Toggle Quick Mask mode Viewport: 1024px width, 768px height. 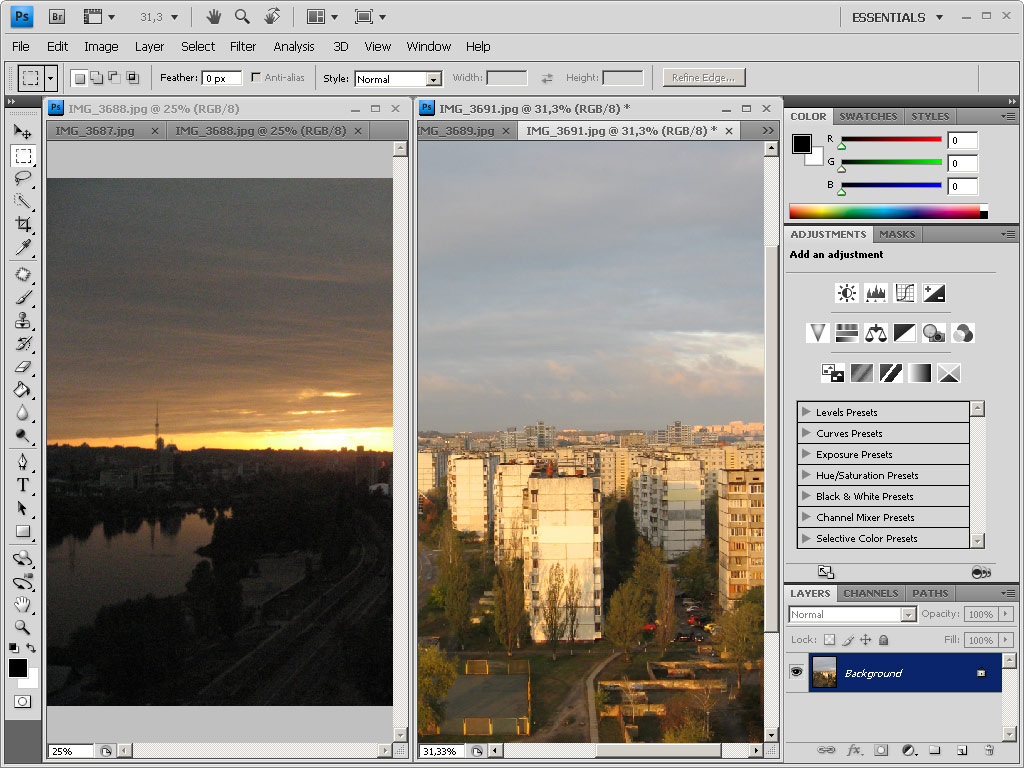pos(22,702)
